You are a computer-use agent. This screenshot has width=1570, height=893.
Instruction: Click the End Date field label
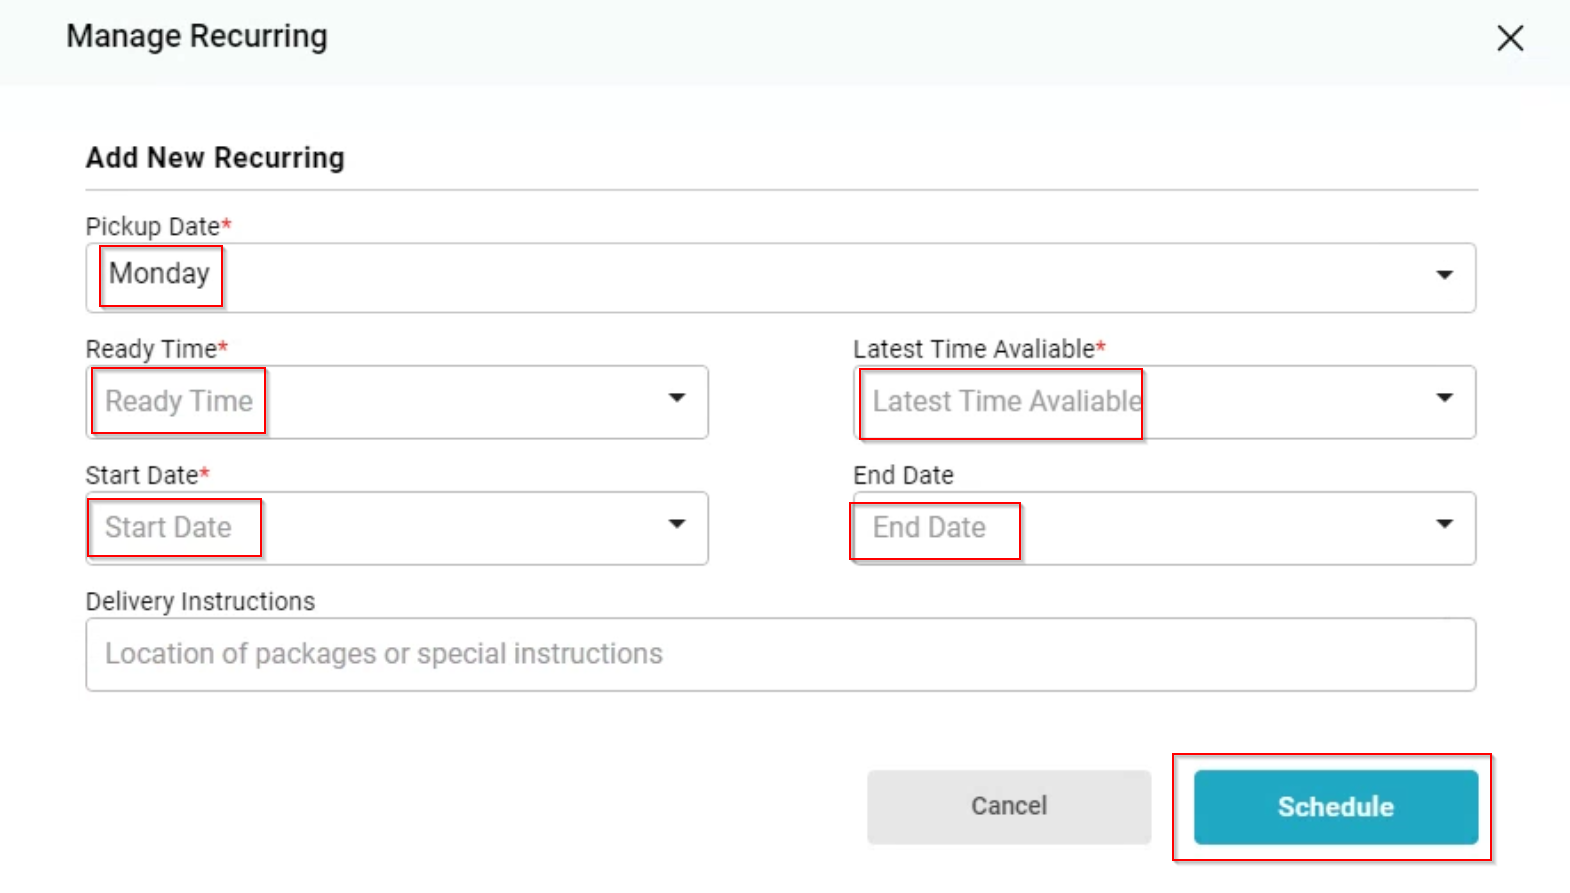pos(903,475)
